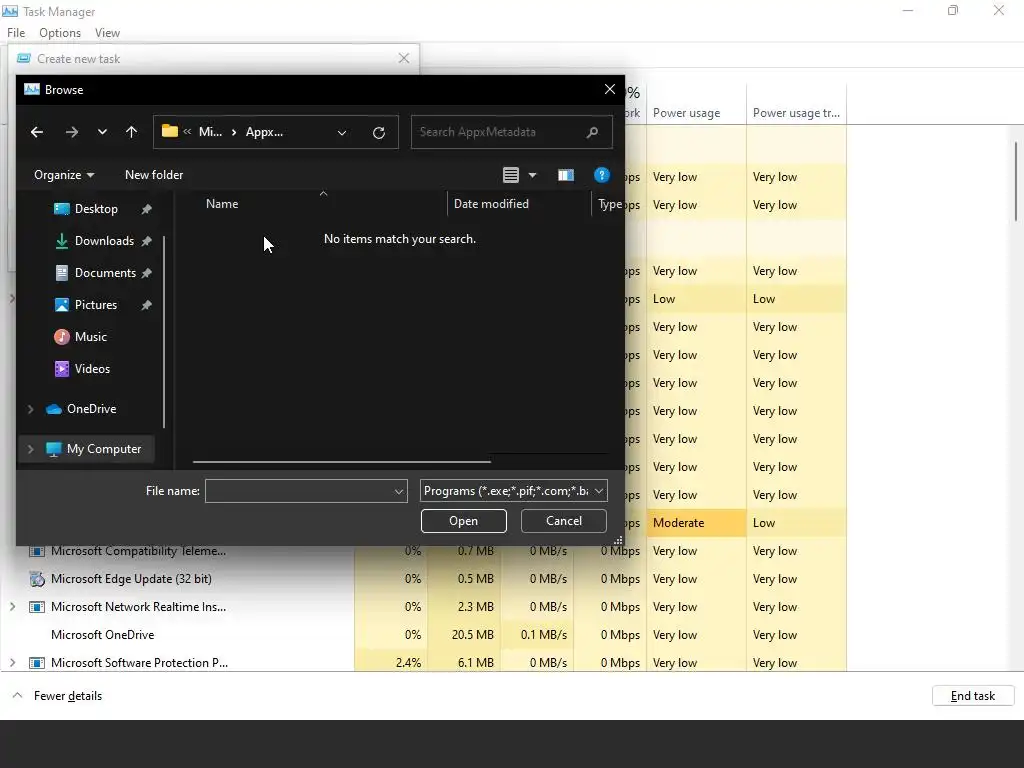
Task: Select Desktop in navigation pane
Action: [96, 209]
